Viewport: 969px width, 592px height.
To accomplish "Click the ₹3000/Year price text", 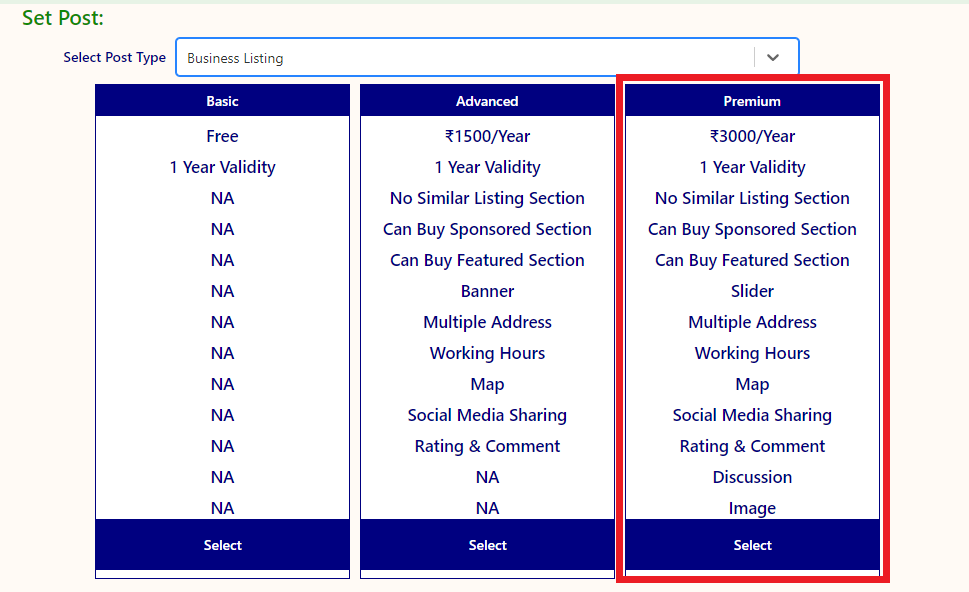I will point(752,136).
